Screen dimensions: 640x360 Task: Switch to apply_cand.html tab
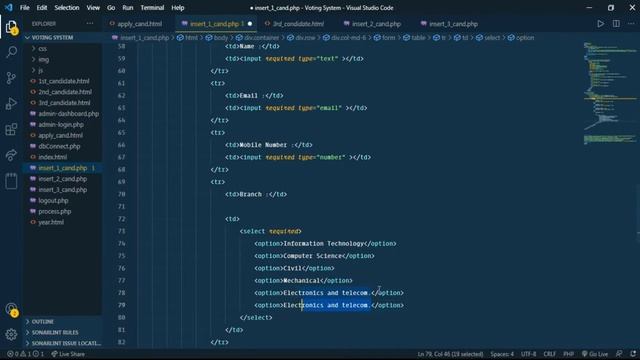(139, 24)
